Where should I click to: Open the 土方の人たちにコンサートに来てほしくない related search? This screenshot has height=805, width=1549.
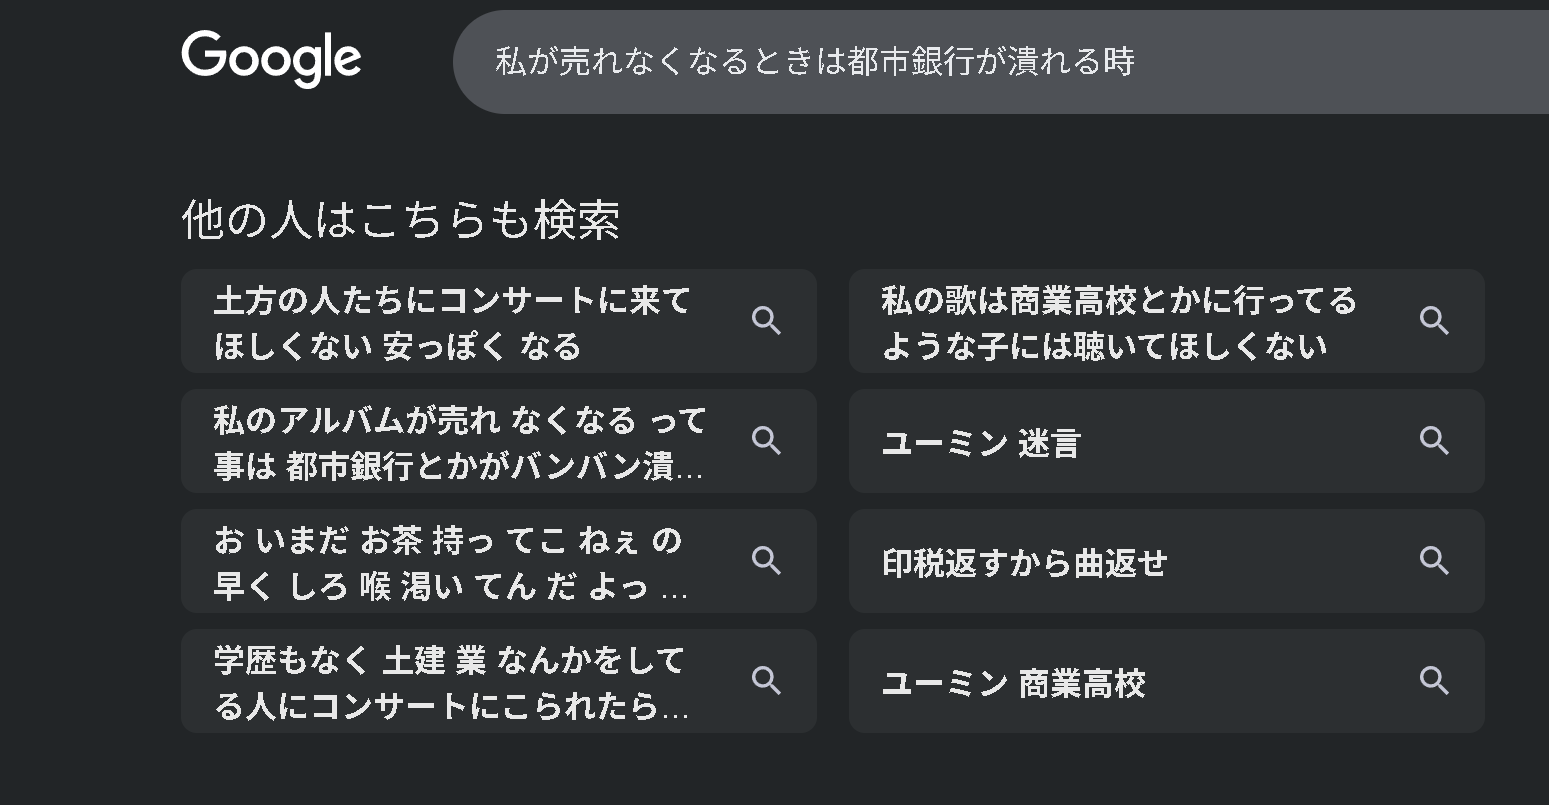(x=452, y=322)
